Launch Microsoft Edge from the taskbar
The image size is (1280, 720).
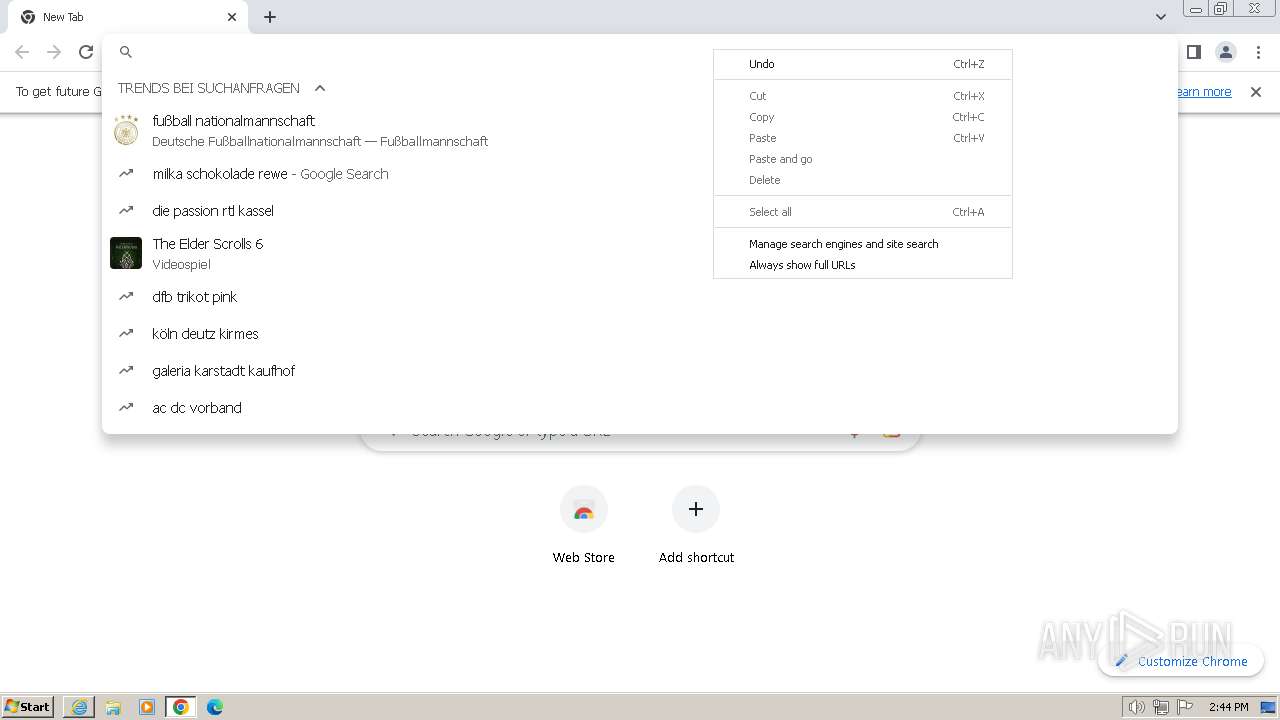(215, 707)
